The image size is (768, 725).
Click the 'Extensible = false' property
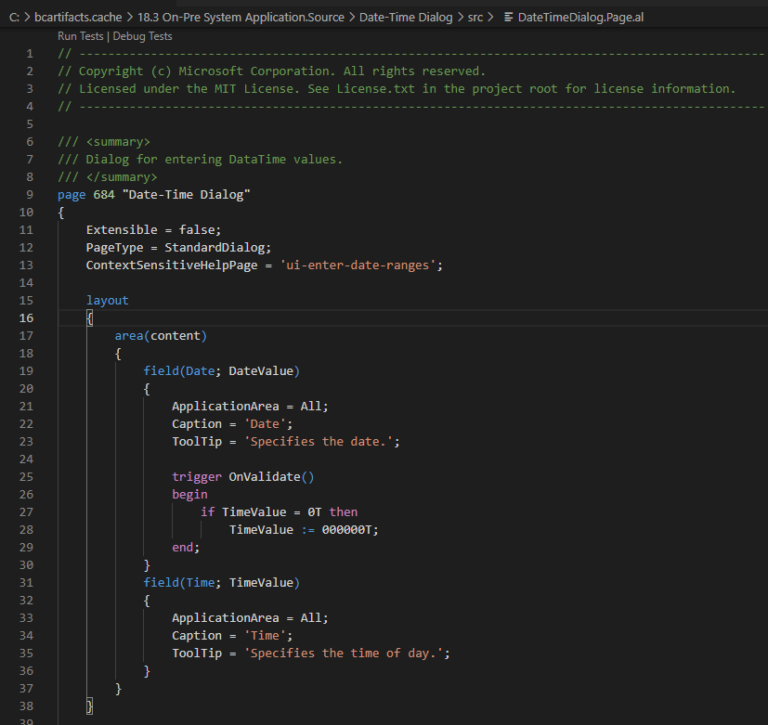(x=153, y=229)
